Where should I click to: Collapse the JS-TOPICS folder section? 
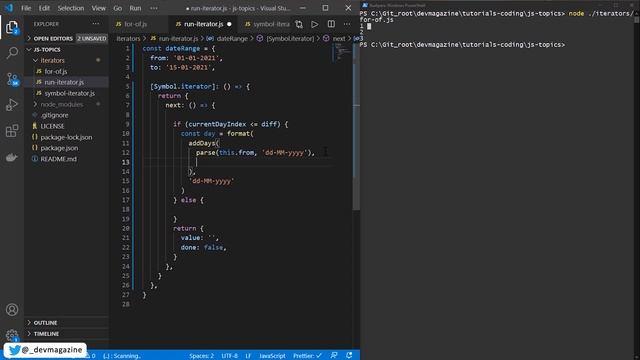pos(47,49)
